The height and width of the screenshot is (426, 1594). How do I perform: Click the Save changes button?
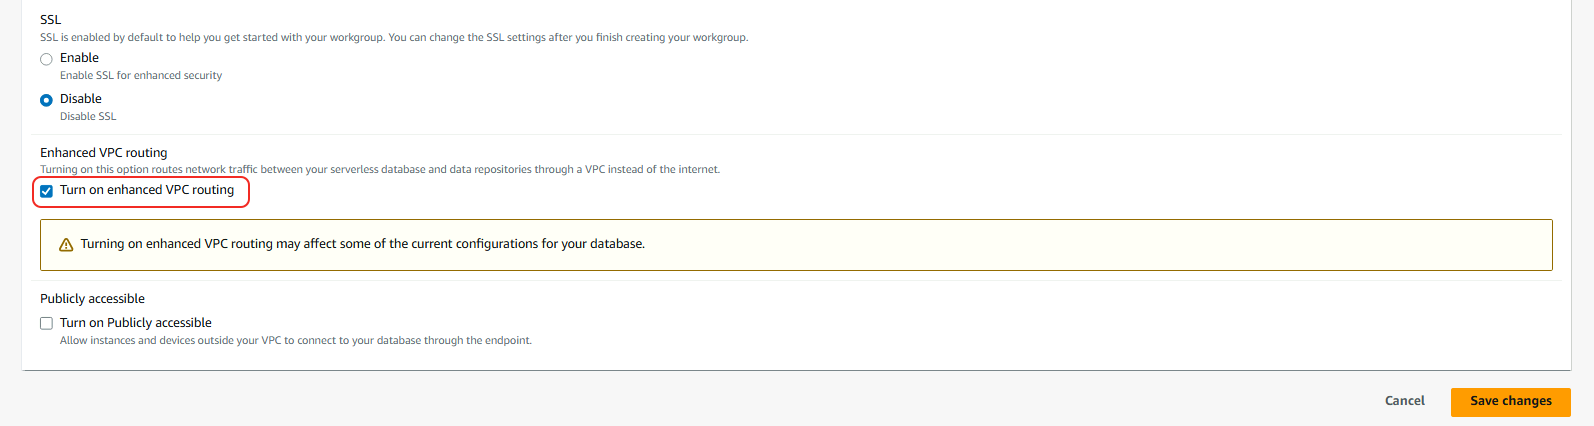(x=1510, y=401)
